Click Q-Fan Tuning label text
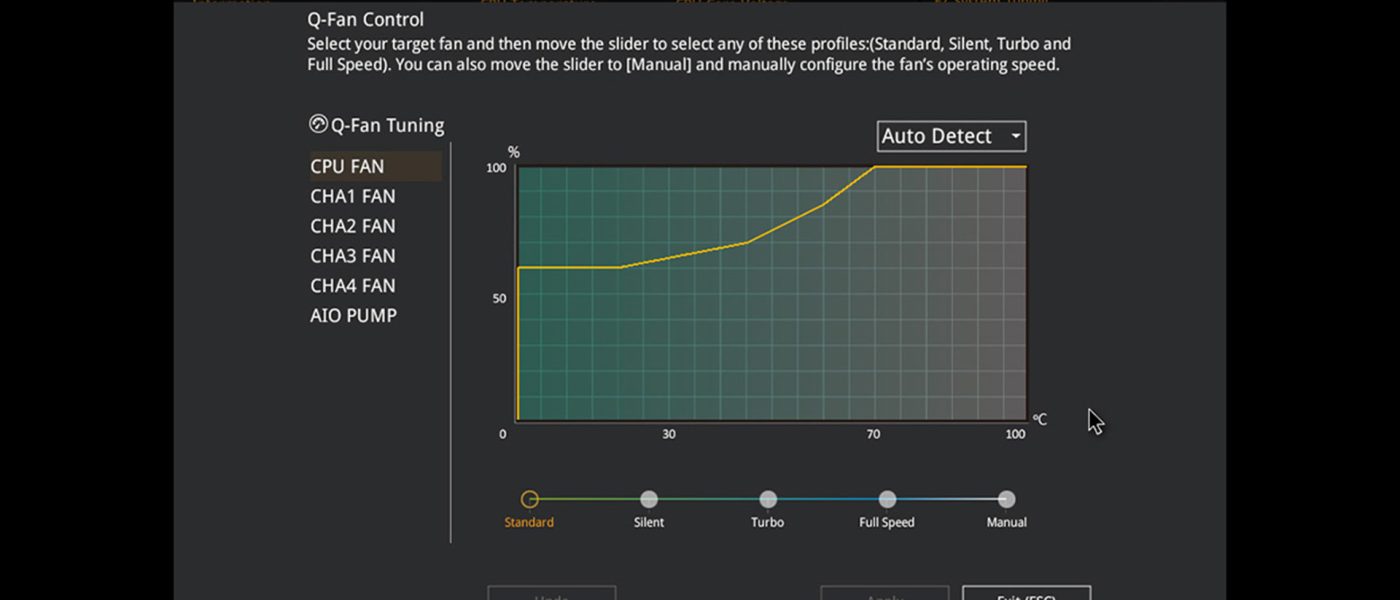This screenshot has height=600, width=1400. pos(388,126)
